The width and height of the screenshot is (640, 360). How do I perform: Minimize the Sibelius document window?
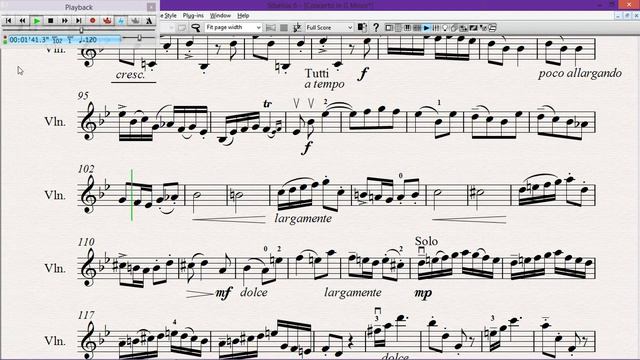pyautogui.click(x=618, y=16)
